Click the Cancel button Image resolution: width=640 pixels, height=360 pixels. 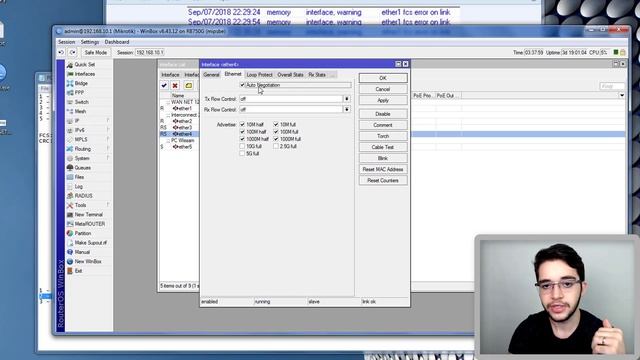[x=383, y=89]
